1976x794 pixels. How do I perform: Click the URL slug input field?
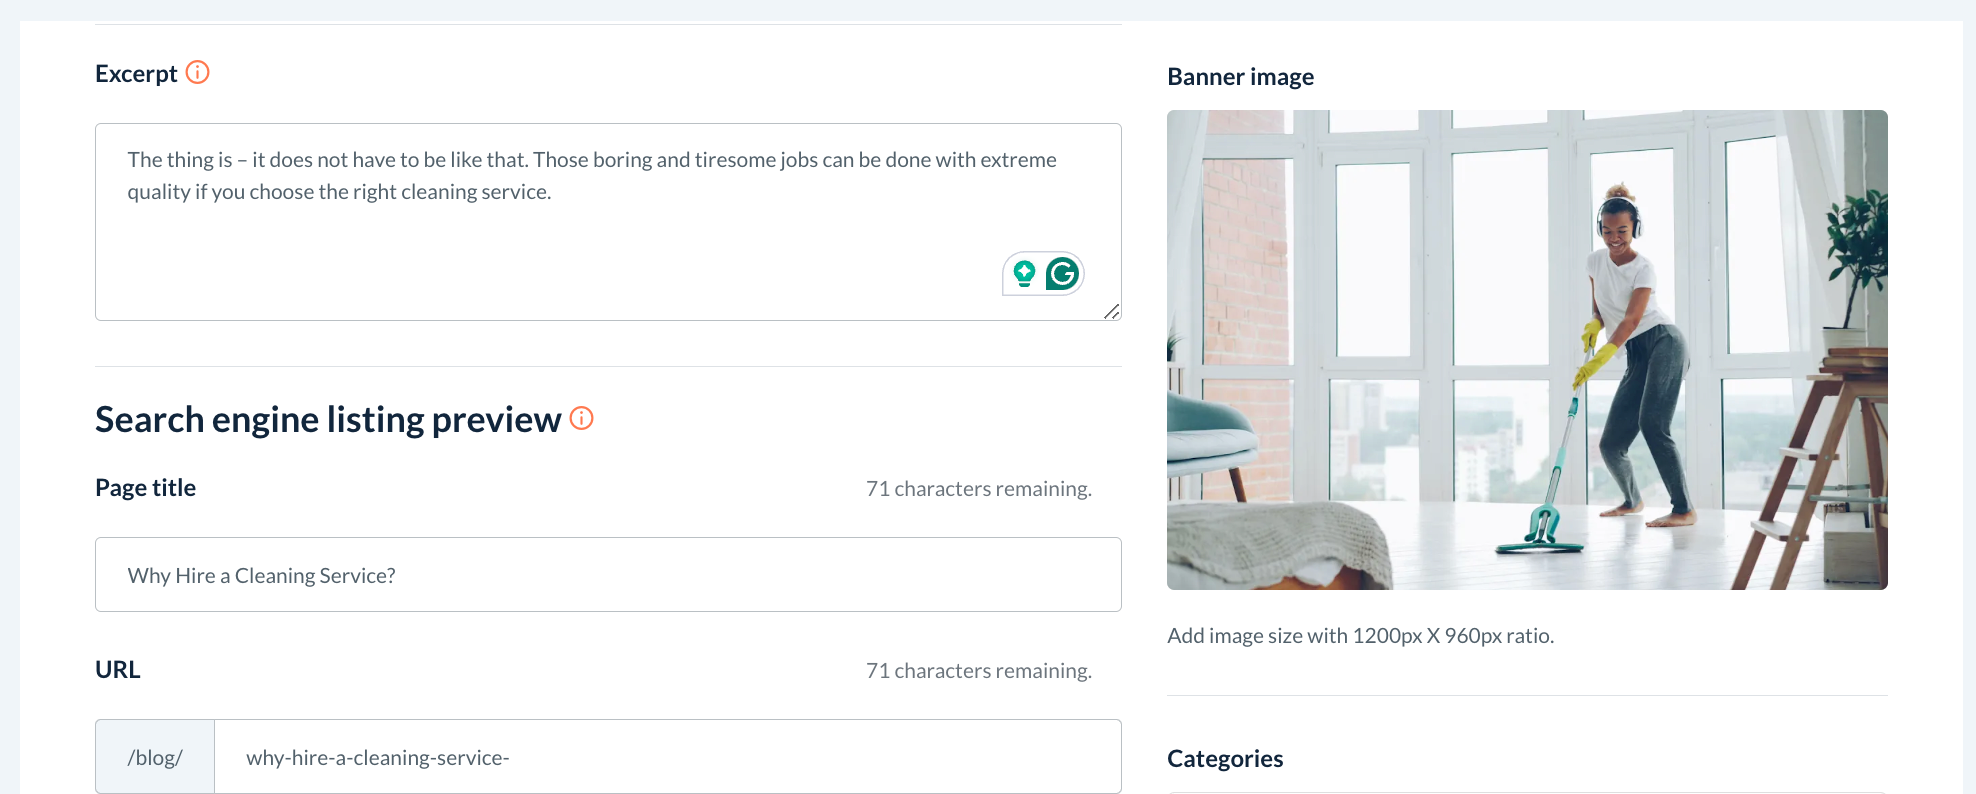pyautogui.click(x=666, y=757)
